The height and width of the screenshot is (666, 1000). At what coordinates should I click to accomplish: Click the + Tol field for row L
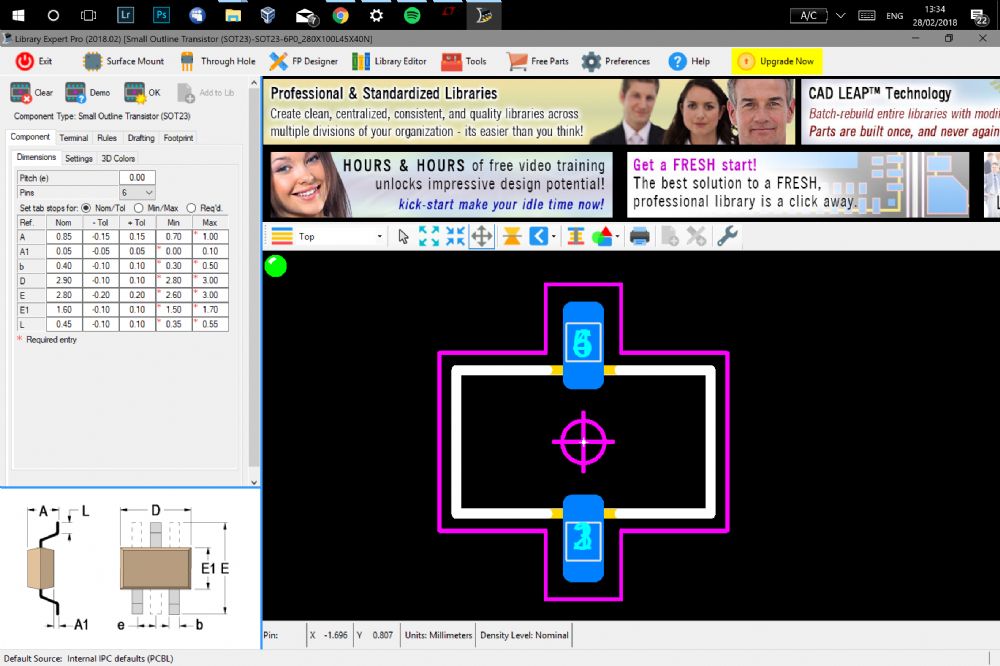click(137, 324)
